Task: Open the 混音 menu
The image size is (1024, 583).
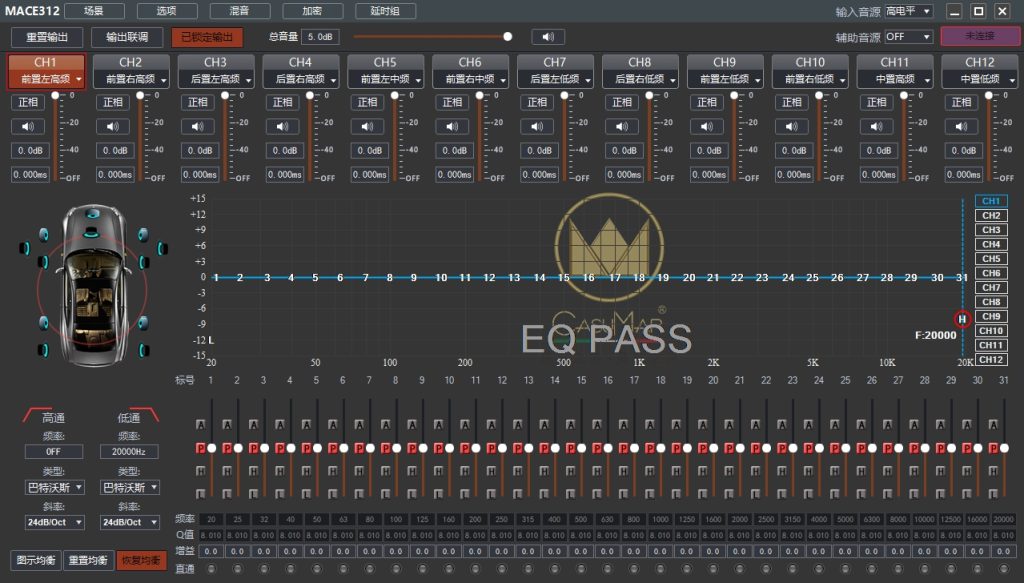Action: pyautogui.click(x=240, y=11)
